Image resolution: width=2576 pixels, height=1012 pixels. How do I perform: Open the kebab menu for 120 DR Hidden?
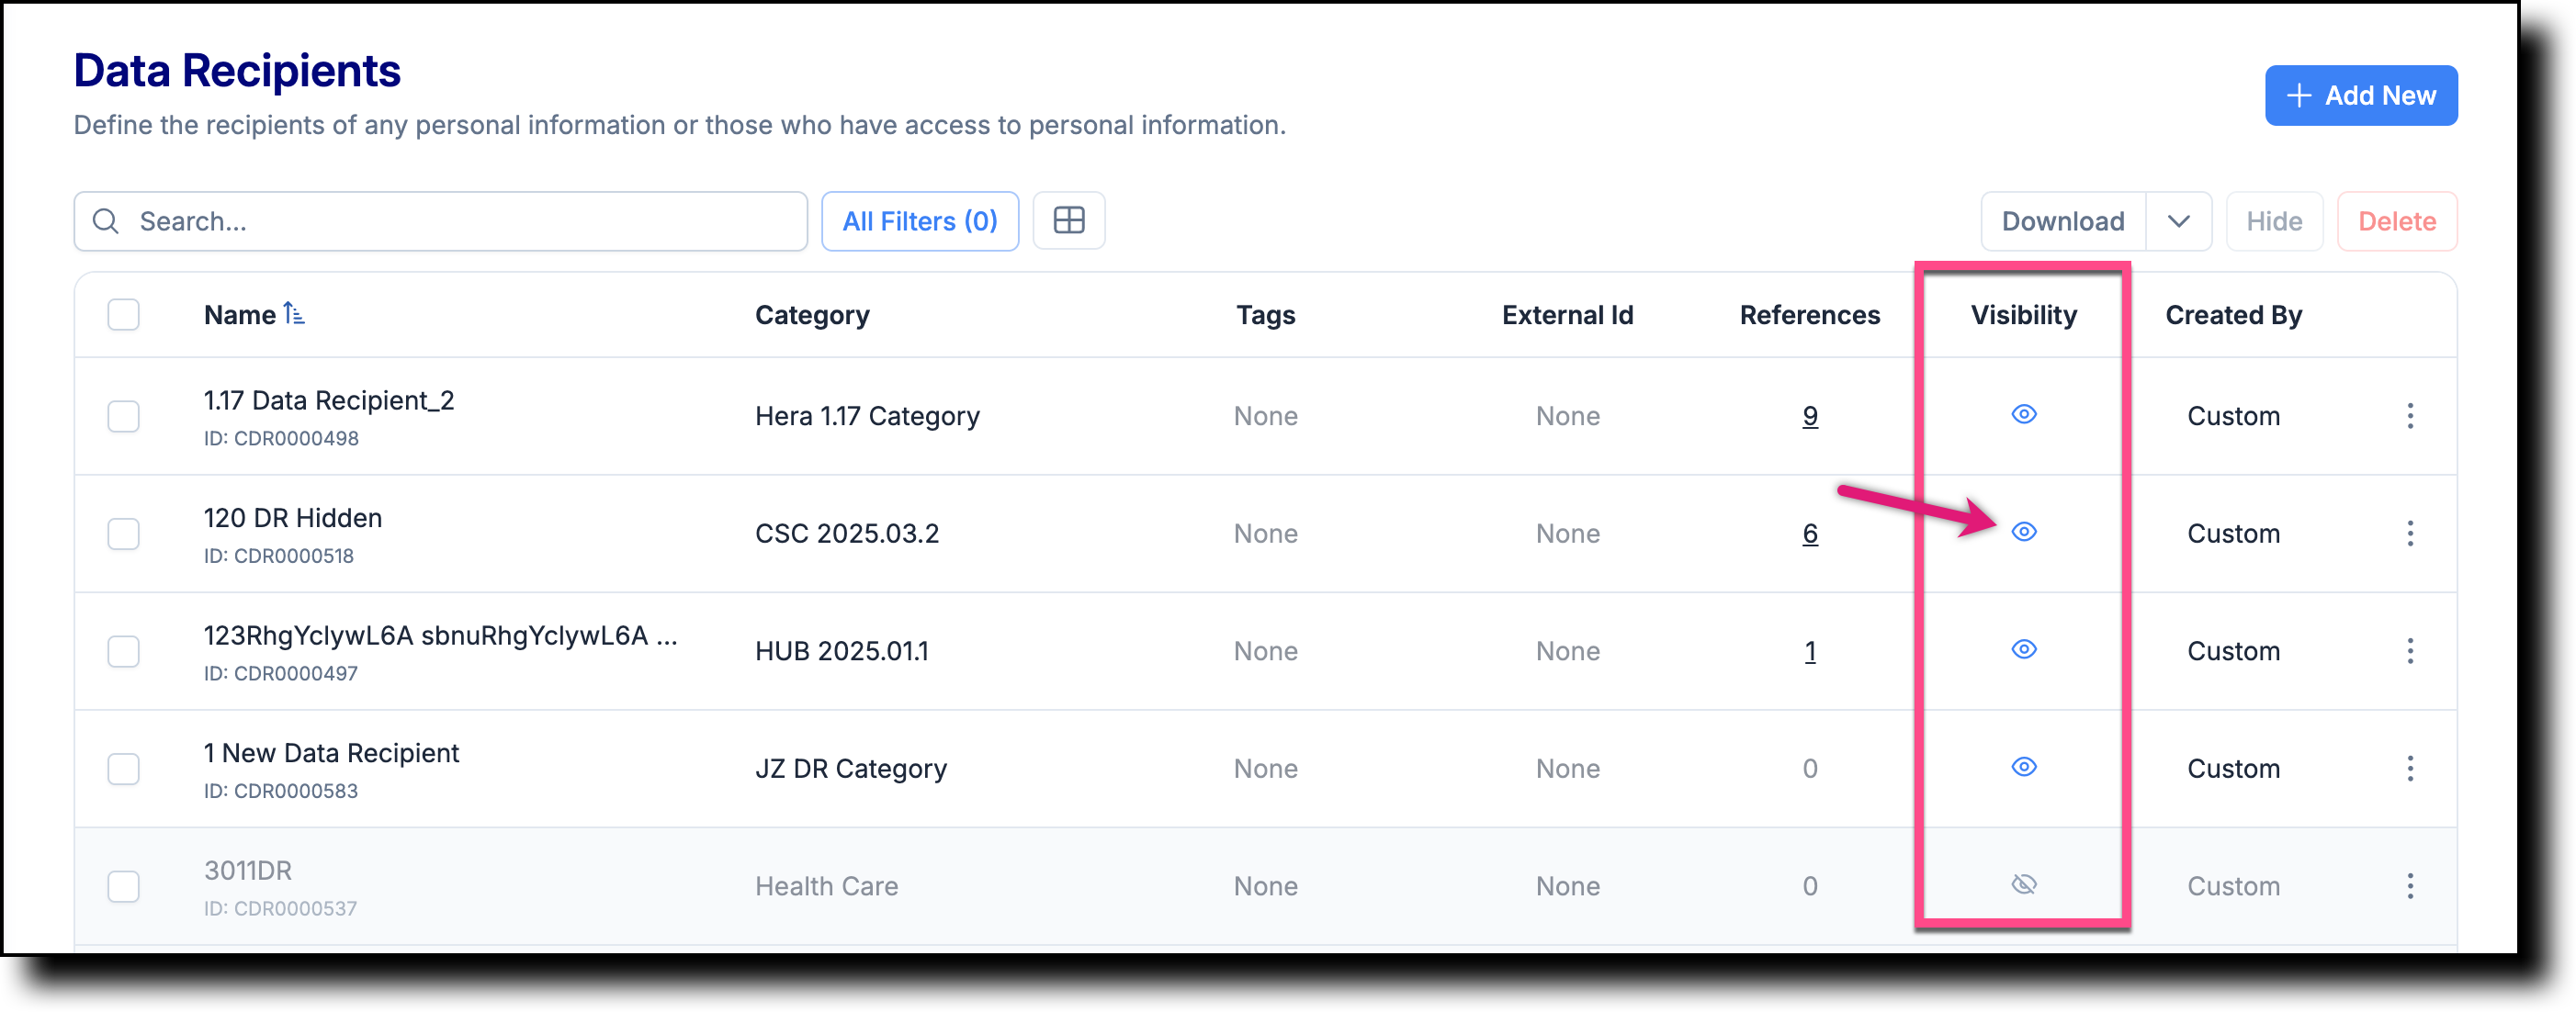coord(2409,533)
